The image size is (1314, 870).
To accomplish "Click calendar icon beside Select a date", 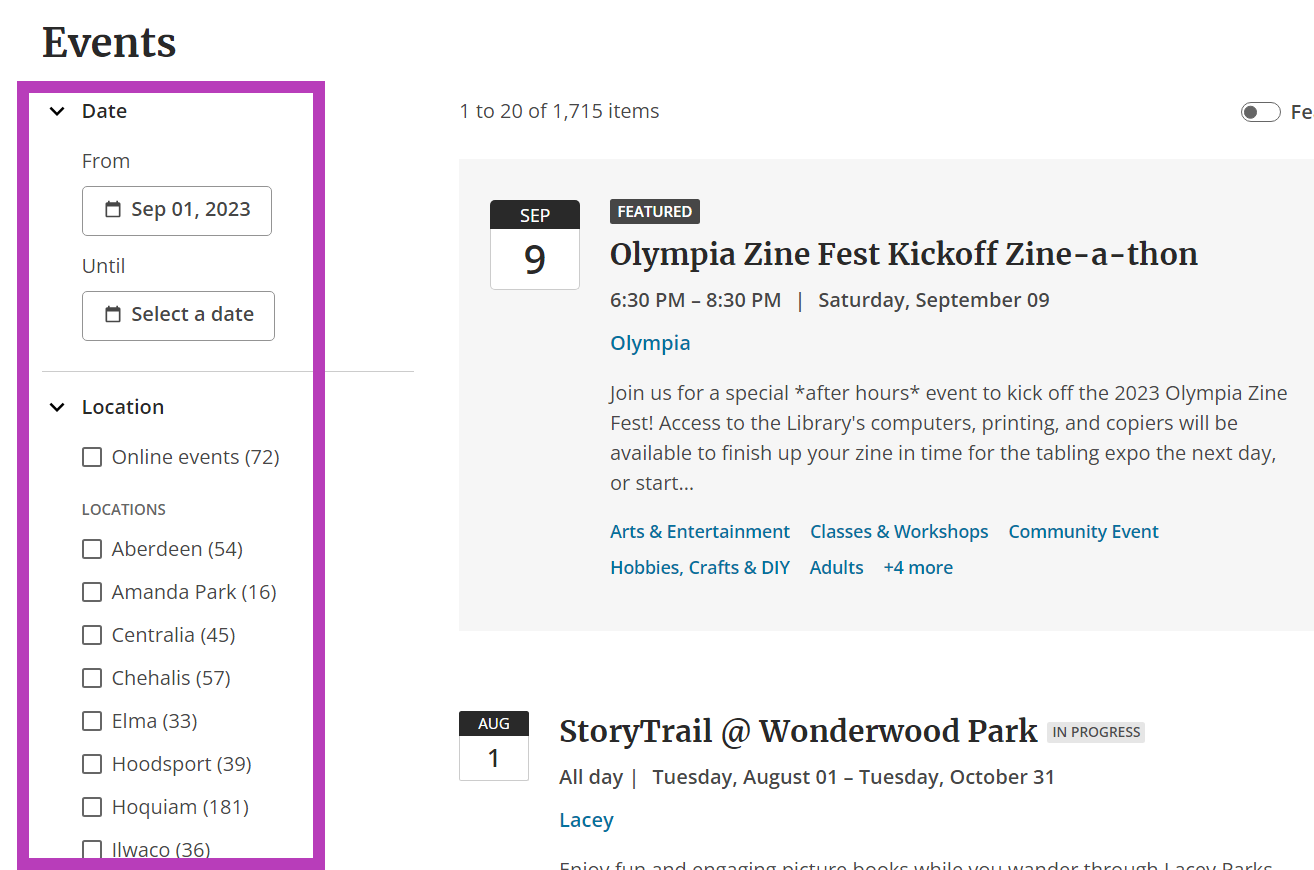I will (x=113, y=315).
